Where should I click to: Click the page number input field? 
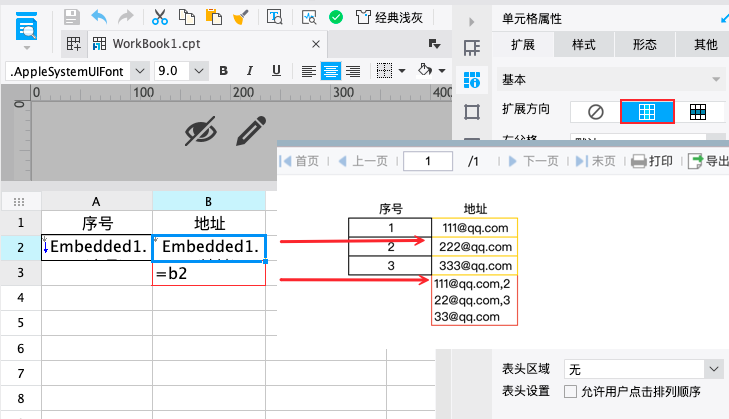pos(428,161)
